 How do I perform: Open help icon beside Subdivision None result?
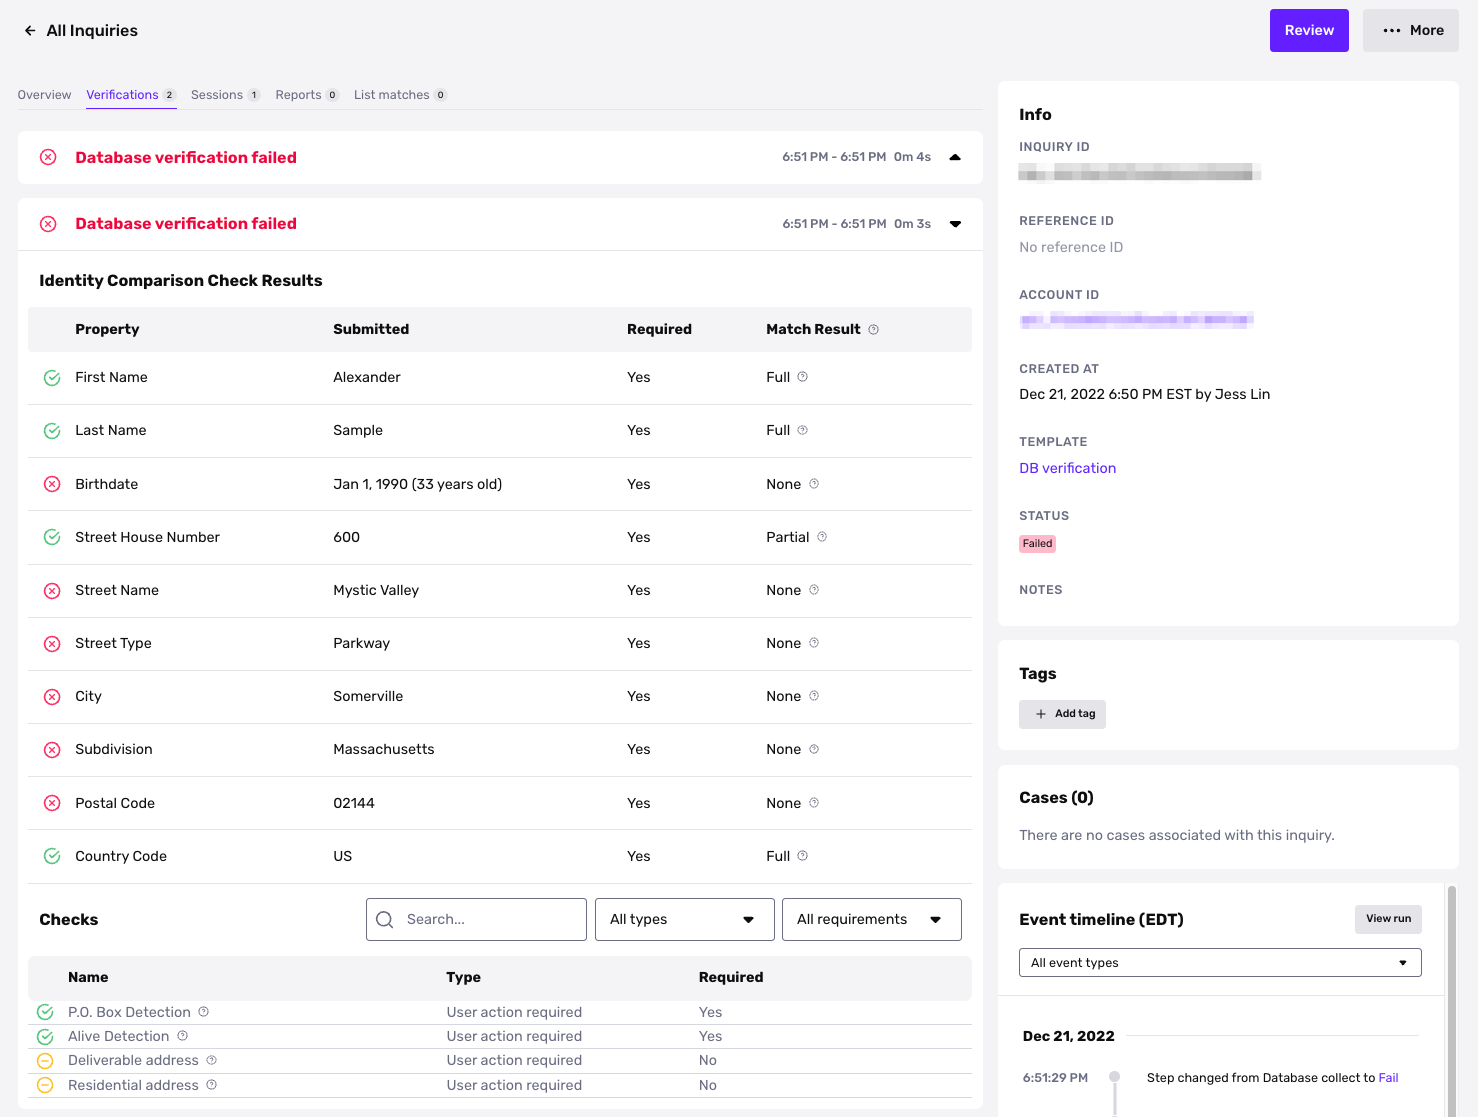click(x=814, y=749)
